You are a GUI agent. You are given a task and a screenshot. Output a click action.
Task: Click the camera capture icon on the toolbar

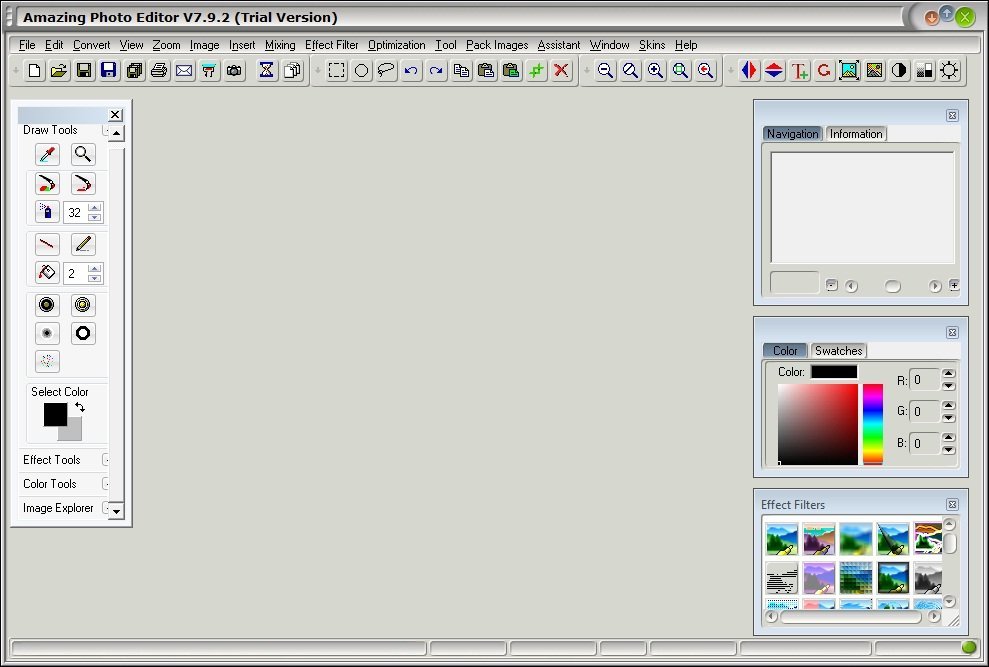pos(232,70)
